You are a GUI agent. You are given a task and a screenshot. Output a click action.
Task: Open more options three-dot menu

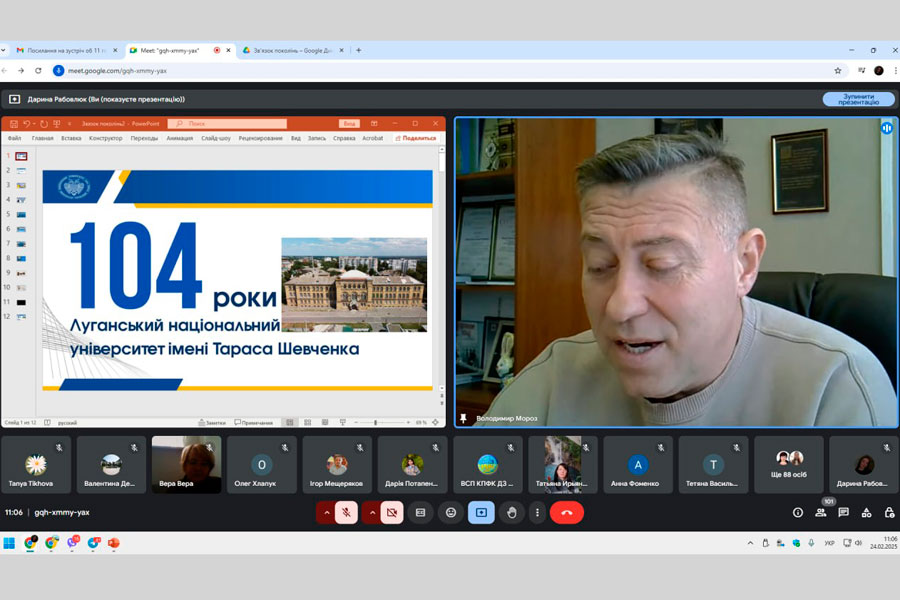(537, 512)
